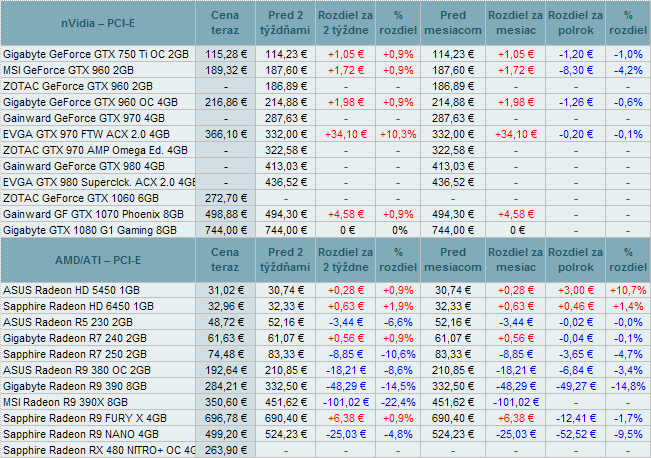Click the 'nVidia – PCI-E' section header
Viewport: 651px width, 458px height.
[98, 23]
